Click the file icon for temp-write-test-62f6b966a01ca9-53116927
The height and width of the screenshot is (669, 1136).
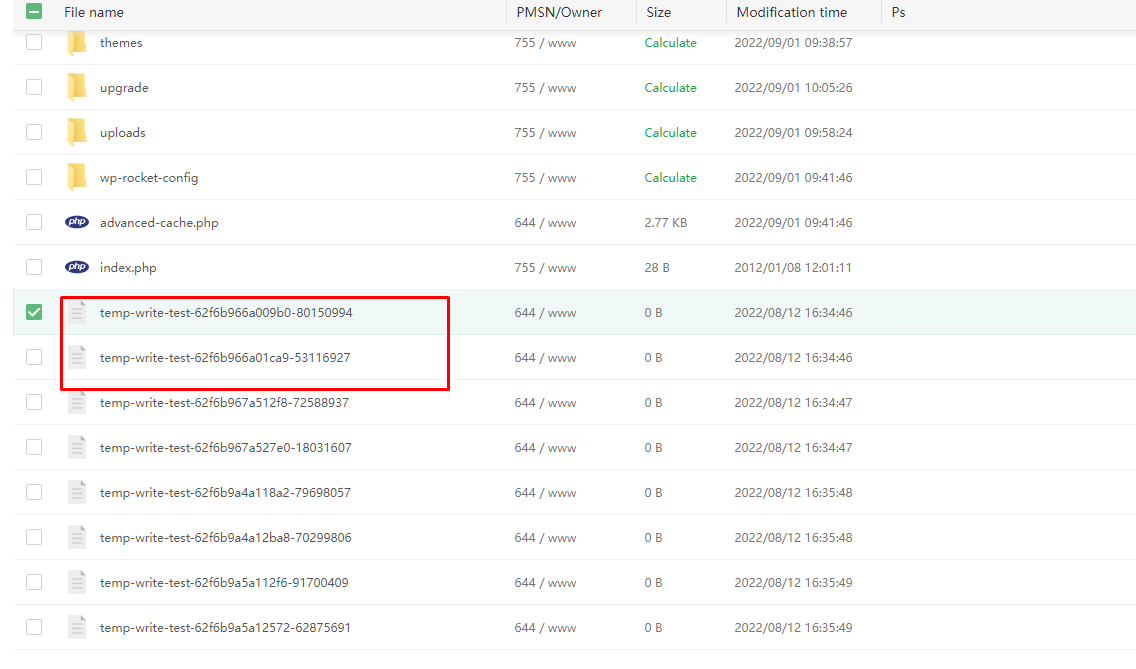click(x=77, y=357)
